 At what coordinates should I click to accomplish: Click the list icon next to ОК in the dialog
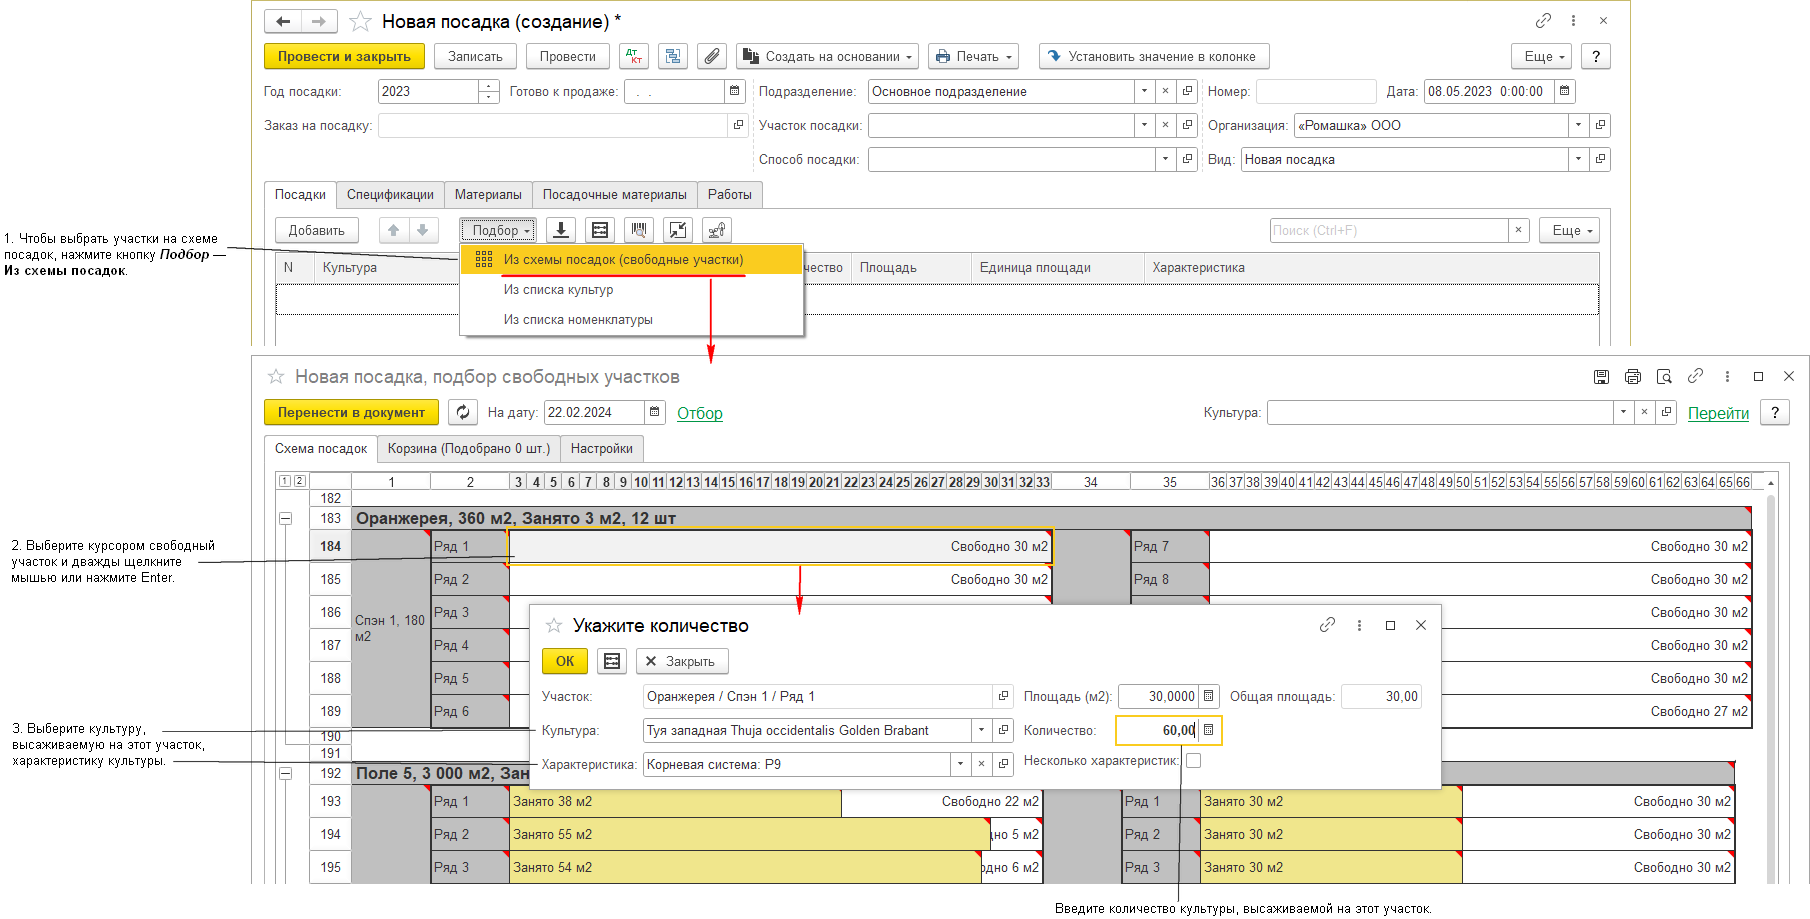tap(612, 661)
